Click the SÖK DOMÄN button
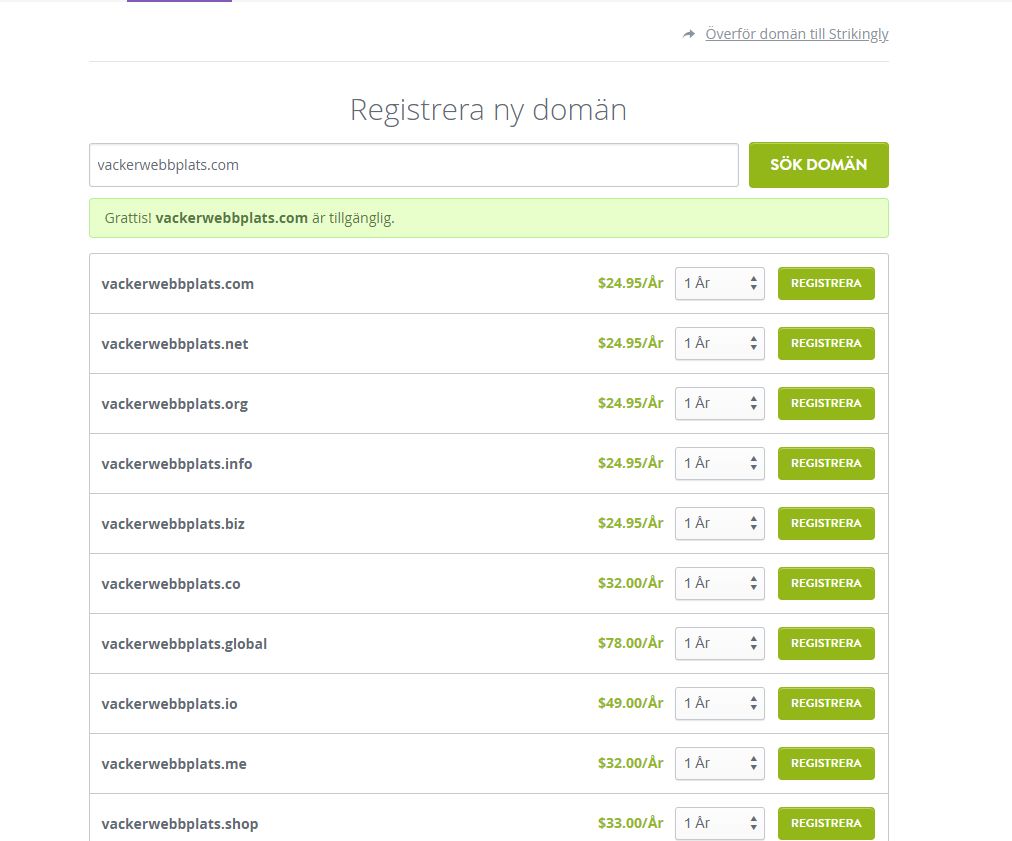The image size is (1012, 841). (818, 165)
